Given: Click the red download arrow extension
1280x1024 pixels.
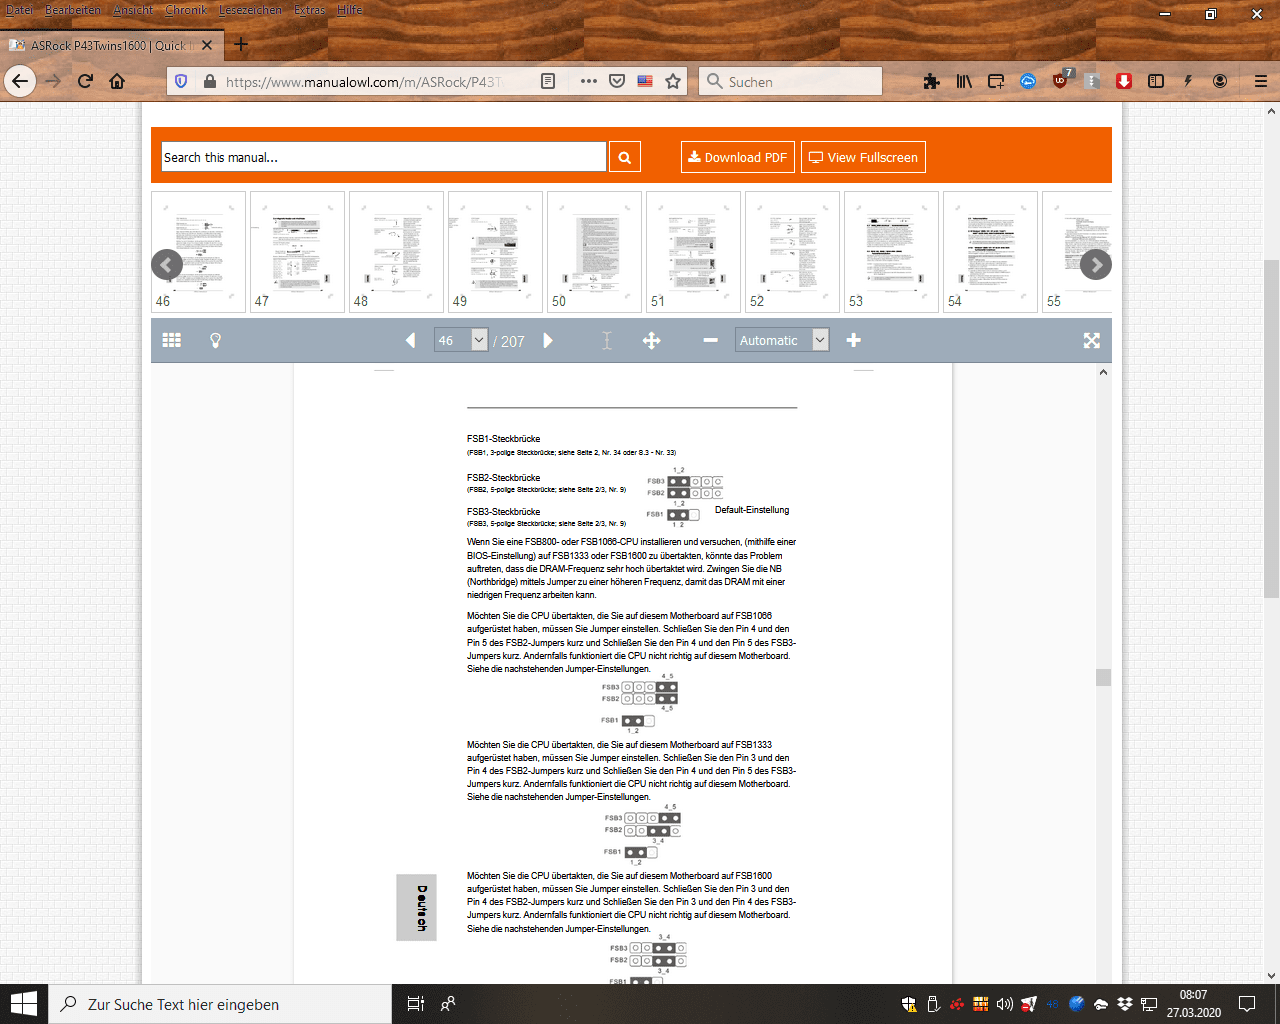Looking at the screenshot, I should coord(1124,81).
